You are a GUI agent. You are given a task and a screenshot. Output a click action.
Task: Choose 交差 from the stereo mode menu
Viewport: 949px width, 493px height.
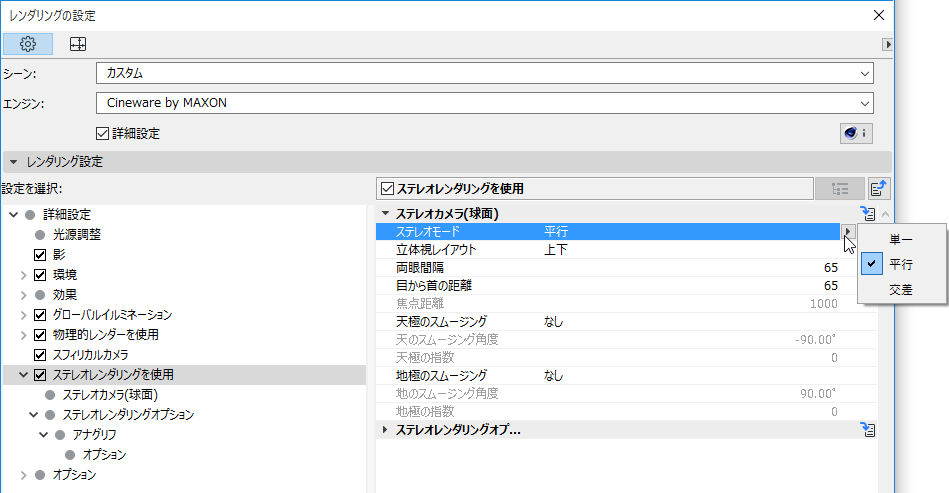tap(901, 290)
